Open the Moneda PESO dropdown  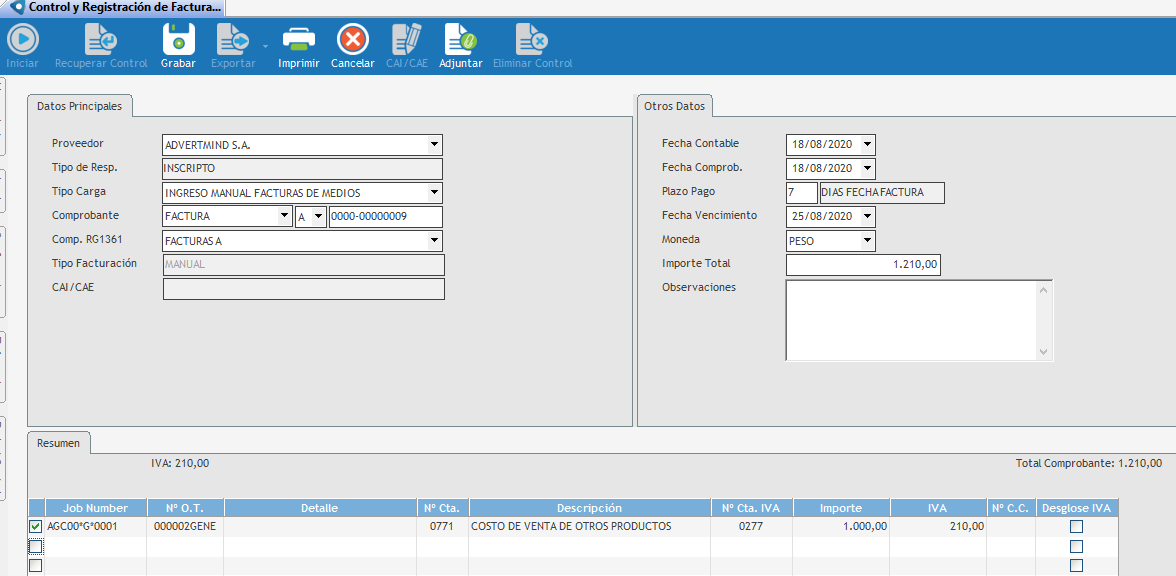pos(867,241)
